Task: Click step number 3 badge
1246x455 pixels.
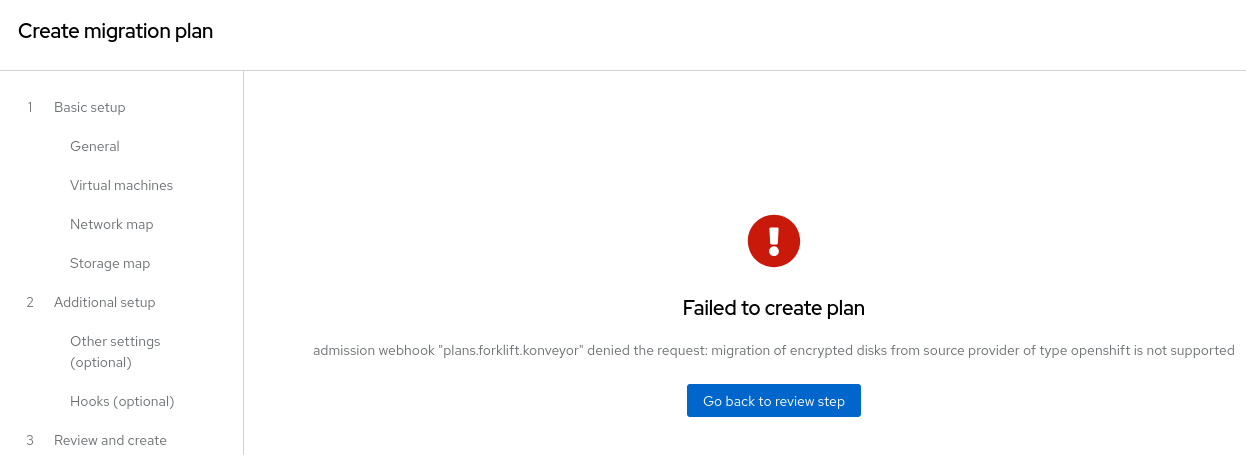Action: 30,440
